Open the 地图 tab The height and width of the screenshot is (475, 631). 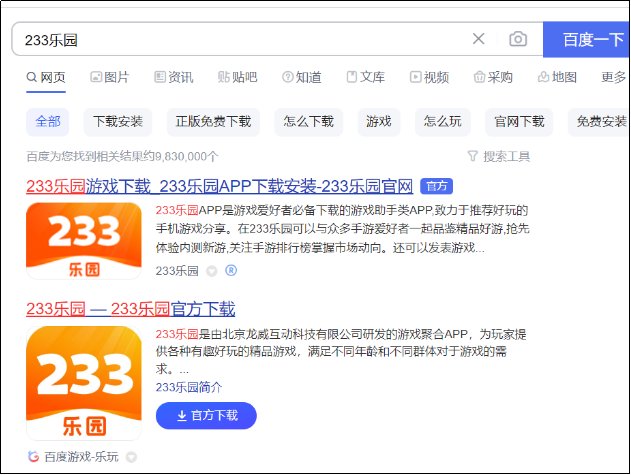(x=557, y=77)
